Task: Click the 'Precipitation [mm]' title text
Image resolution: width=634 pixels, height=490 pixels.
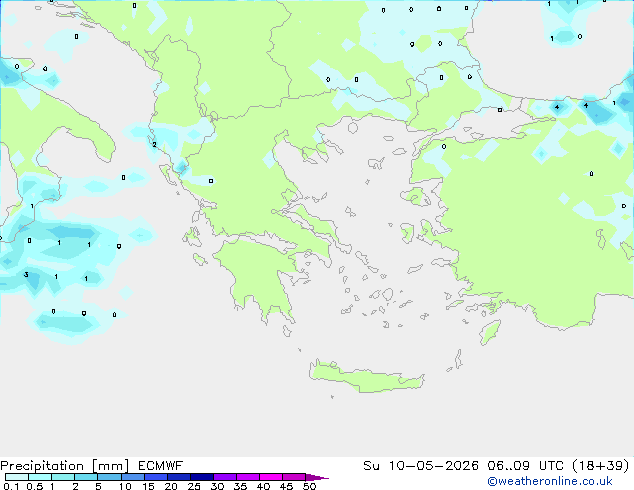Action: pos(65,466)
